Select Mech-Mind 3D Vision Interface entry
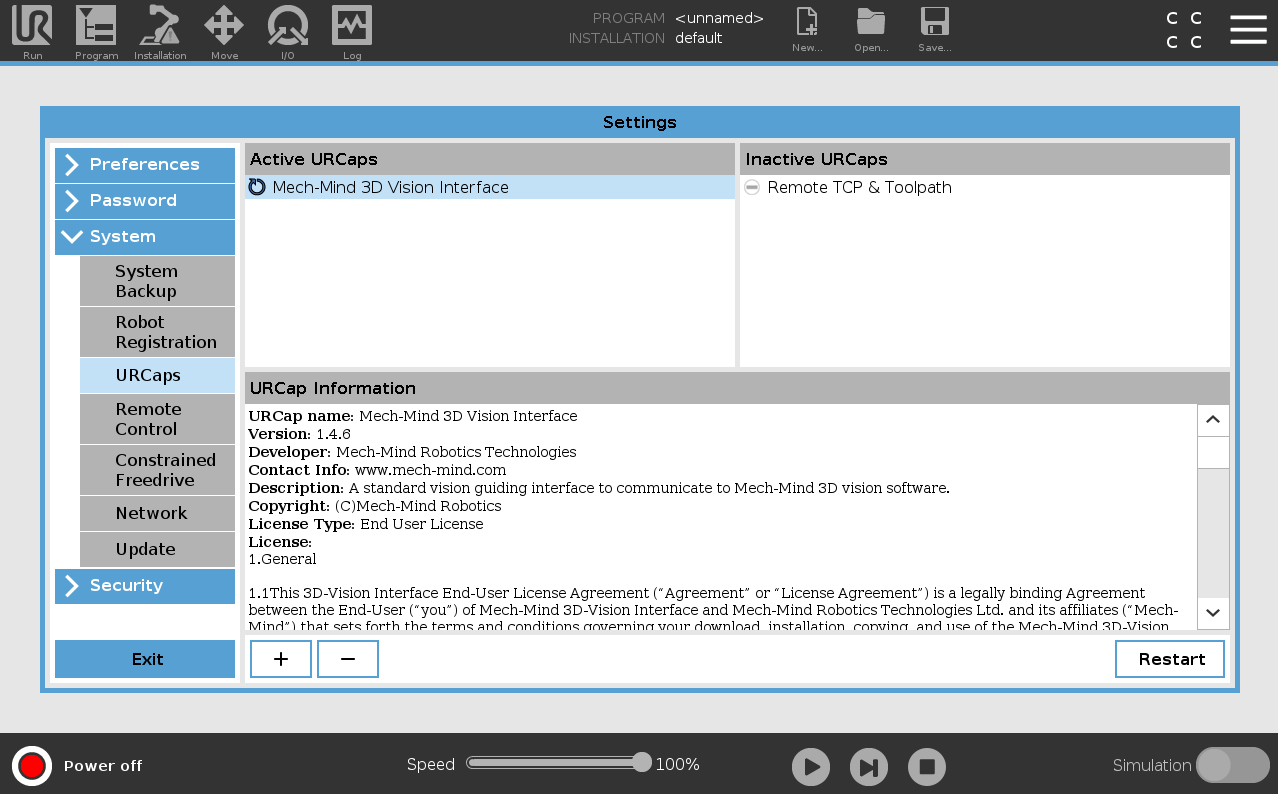 490,187
